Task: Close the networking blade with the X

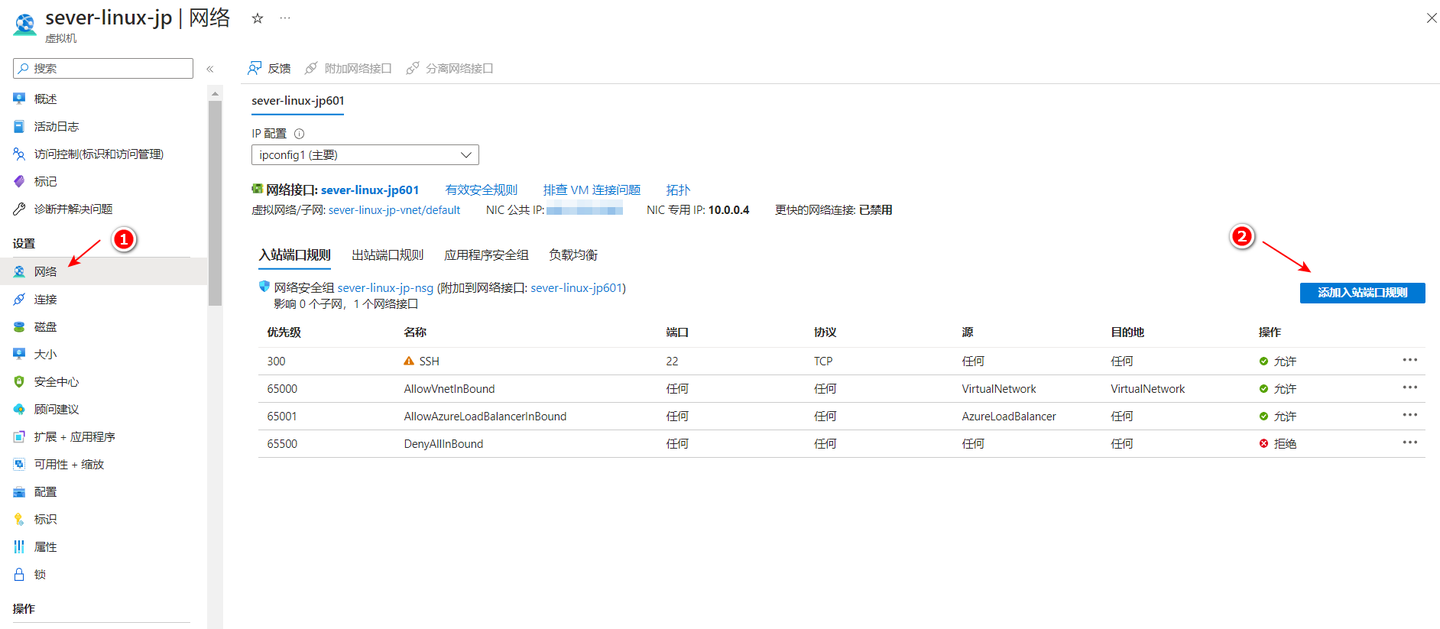Action: (x=1430, y=18)
